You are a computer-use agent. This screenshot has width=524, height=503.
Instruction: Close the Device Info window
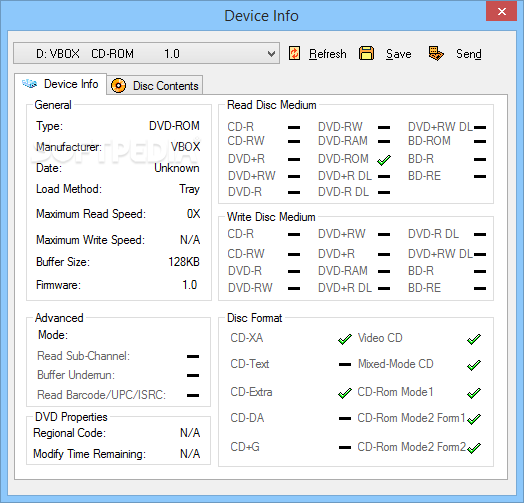tap(501, 11)
